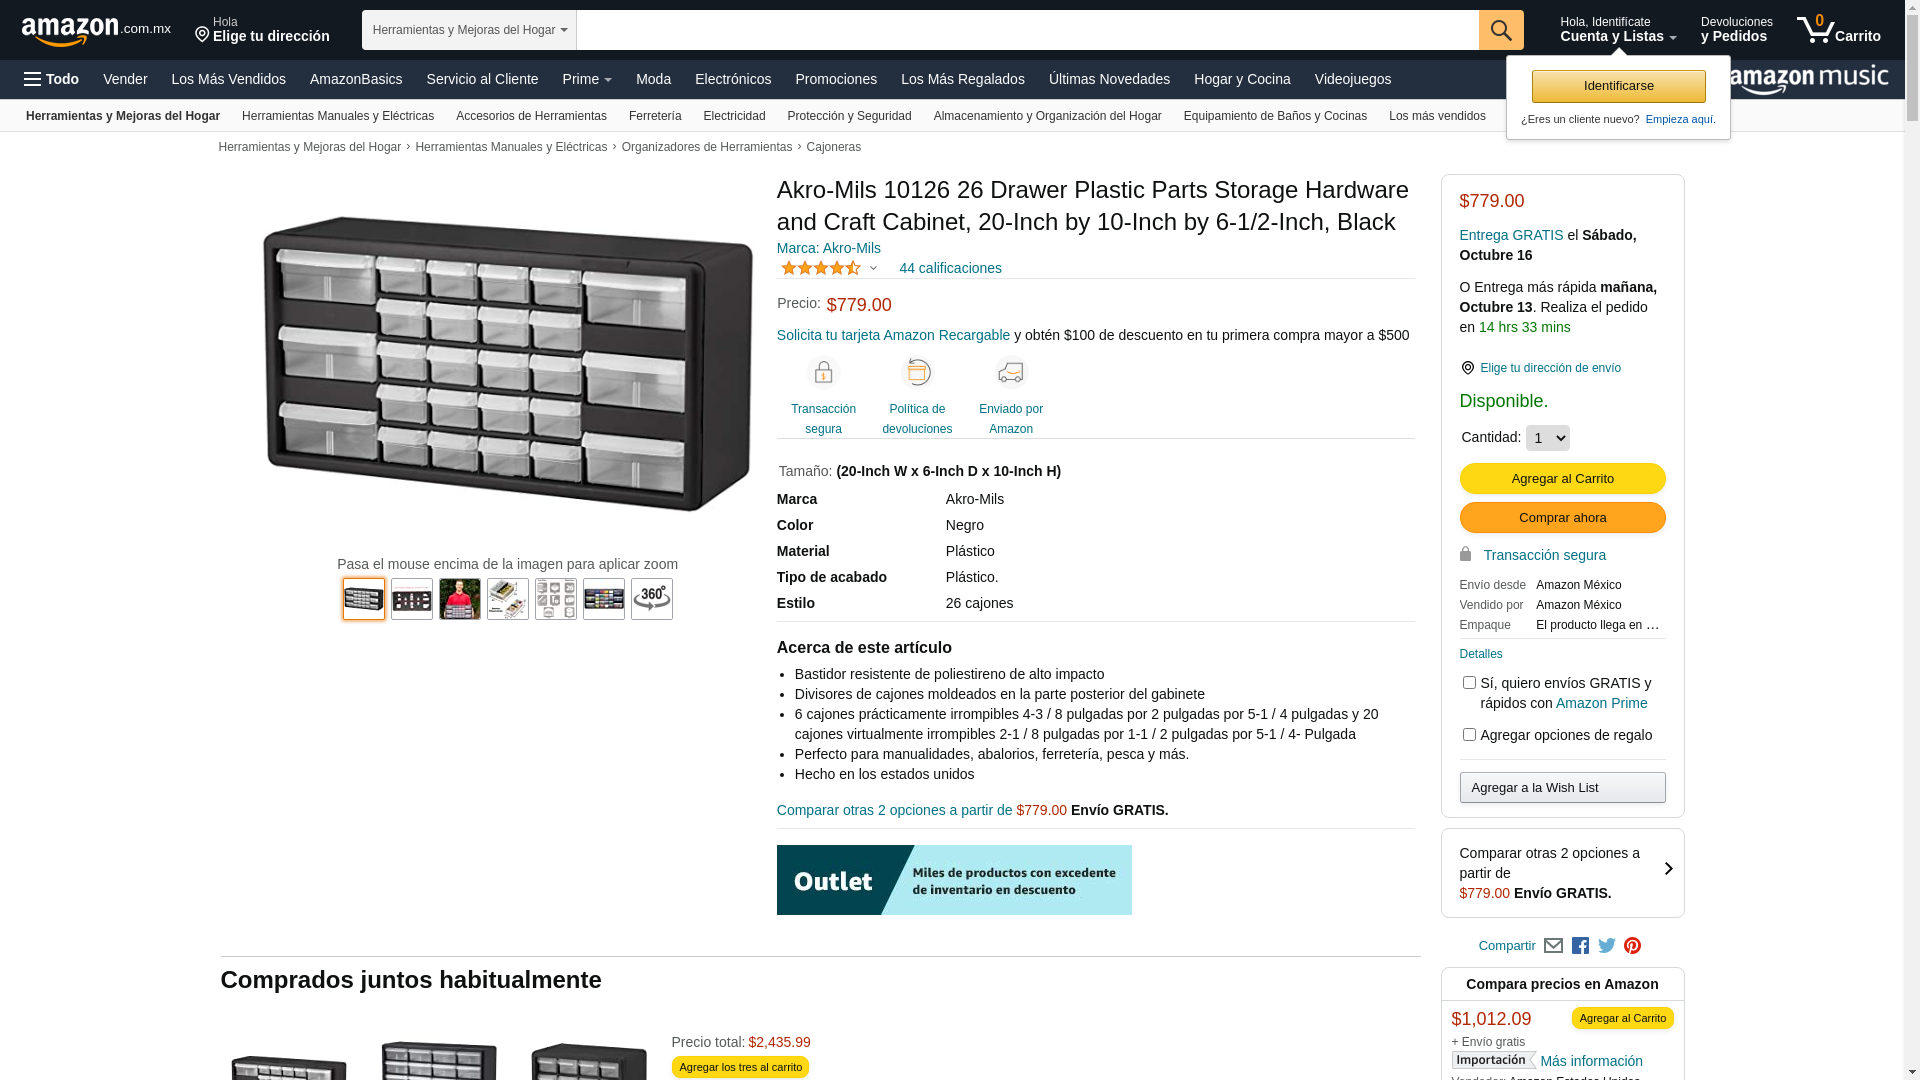Expand the search category dropdown

pyautogui.click(x=469, y=30)
